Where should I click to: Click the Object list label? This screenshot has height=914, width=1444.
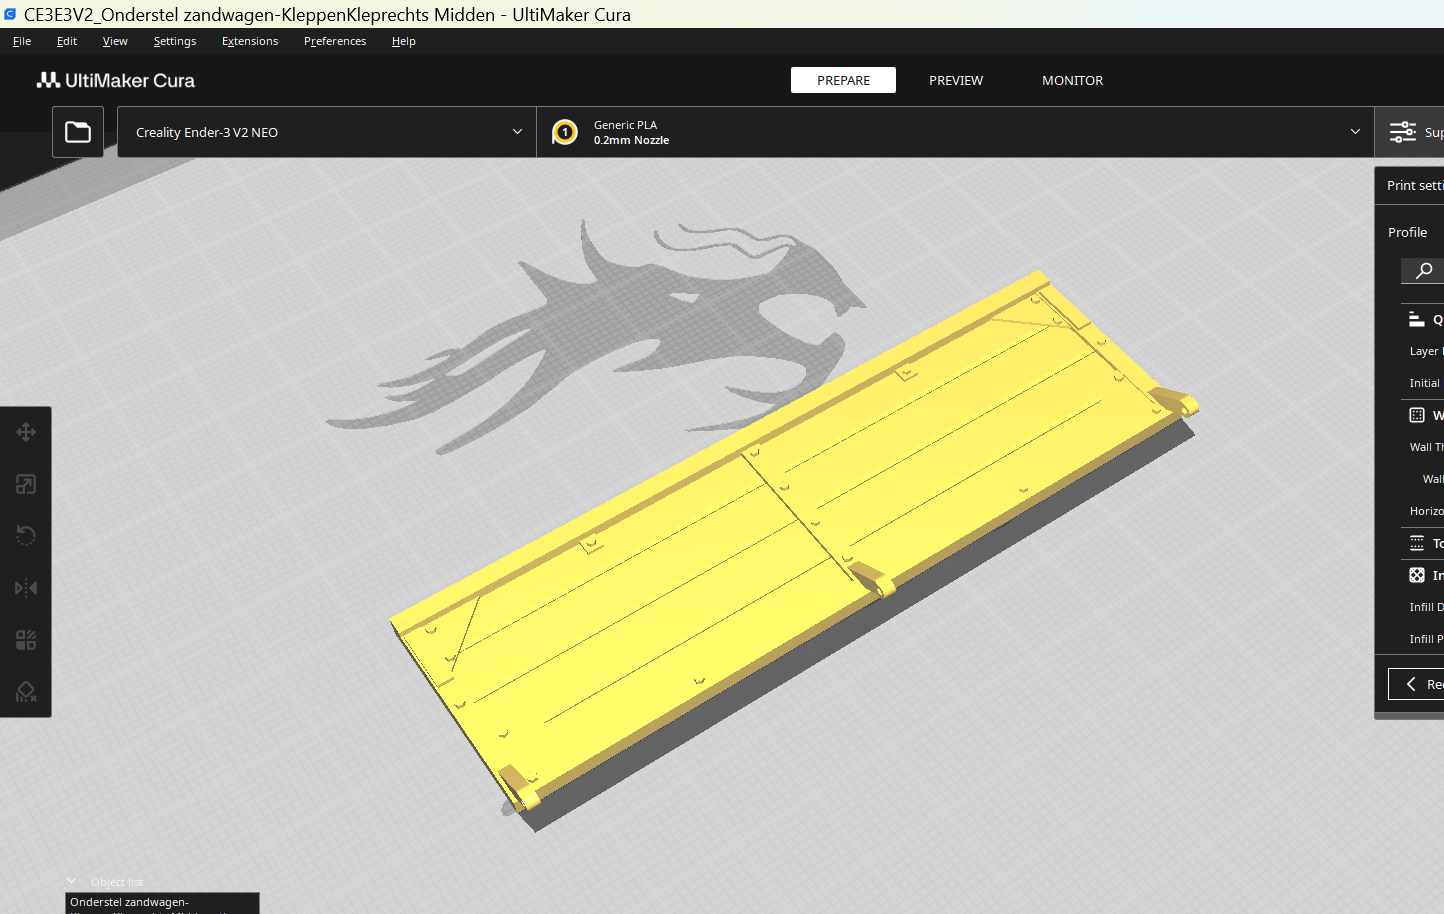tap(117, 882)
